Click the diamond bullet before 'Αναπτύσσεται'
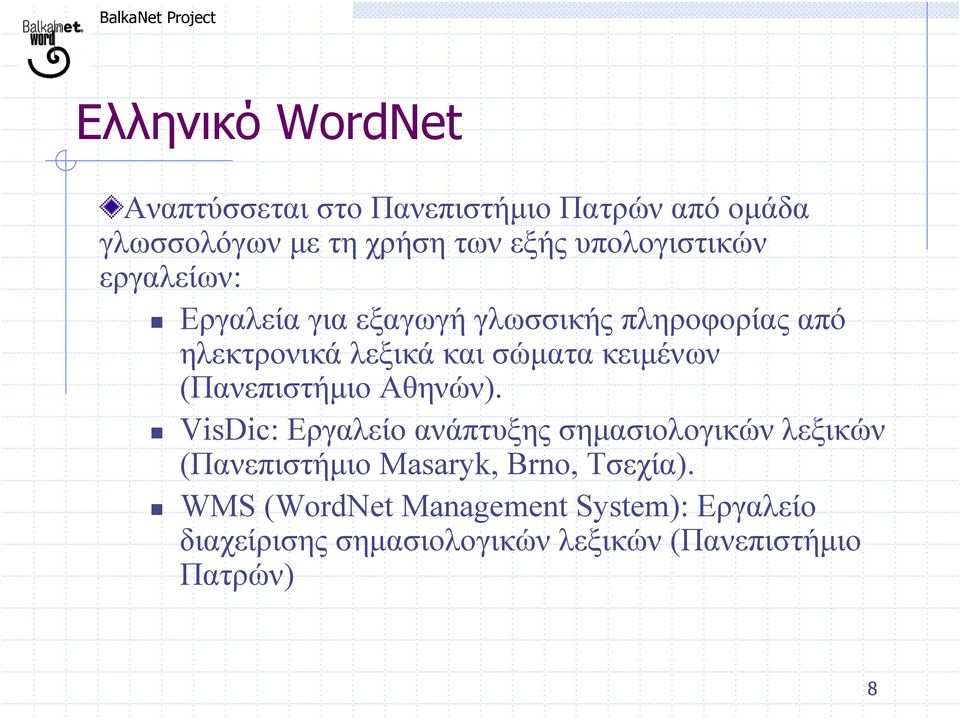The height and width of the screenshot is (720, 960). (x=111, y=207)
